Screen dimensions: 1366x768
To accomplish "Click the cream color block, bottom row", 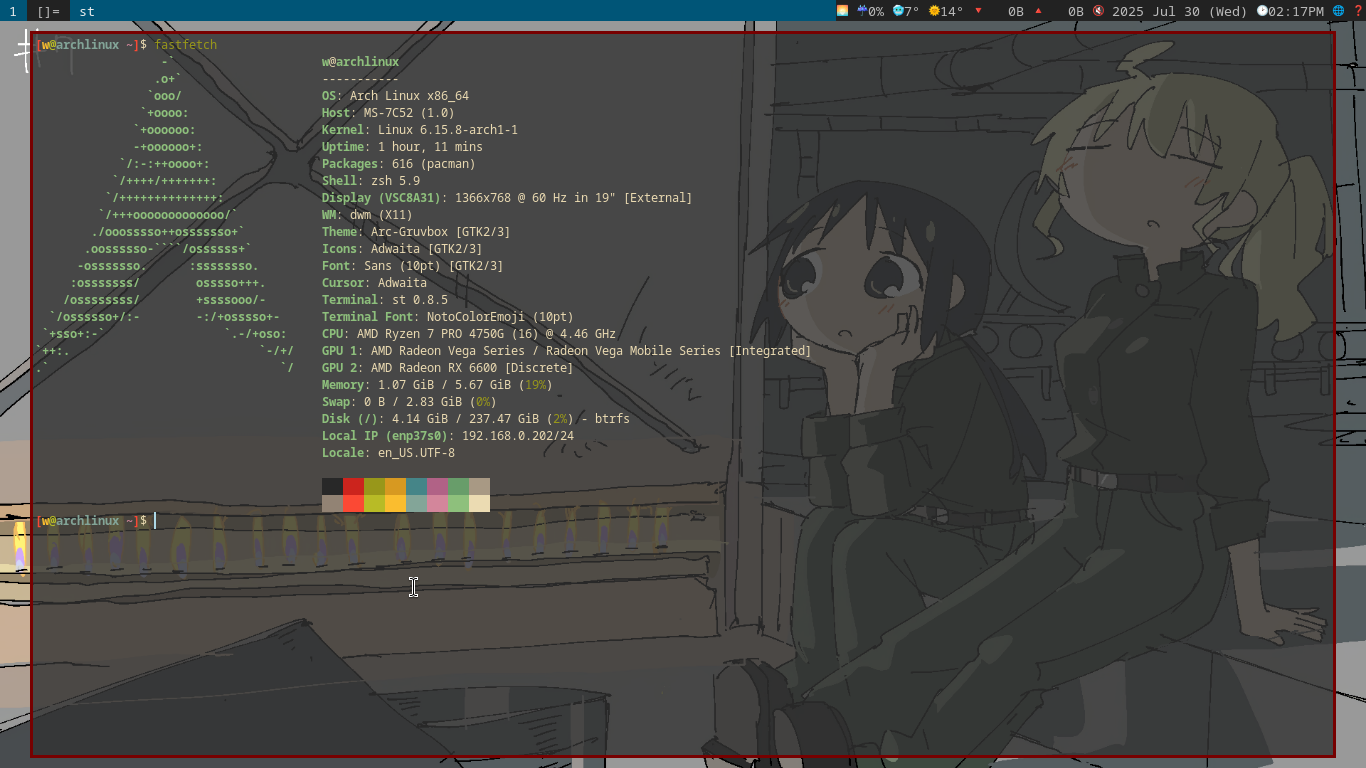I will 479,503.
